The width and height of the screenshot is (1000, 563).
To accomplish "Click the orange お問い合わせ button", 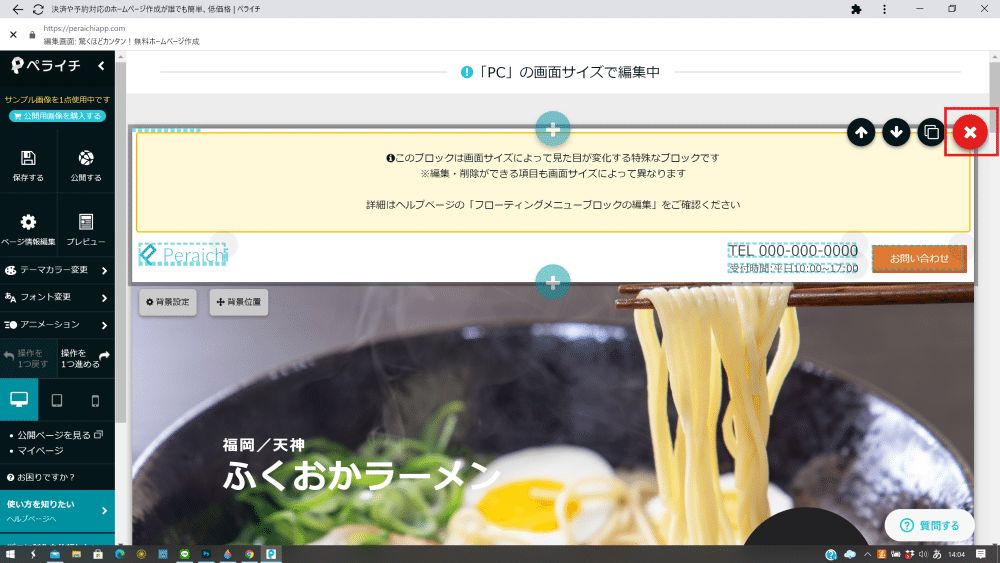I will (919, 258).
